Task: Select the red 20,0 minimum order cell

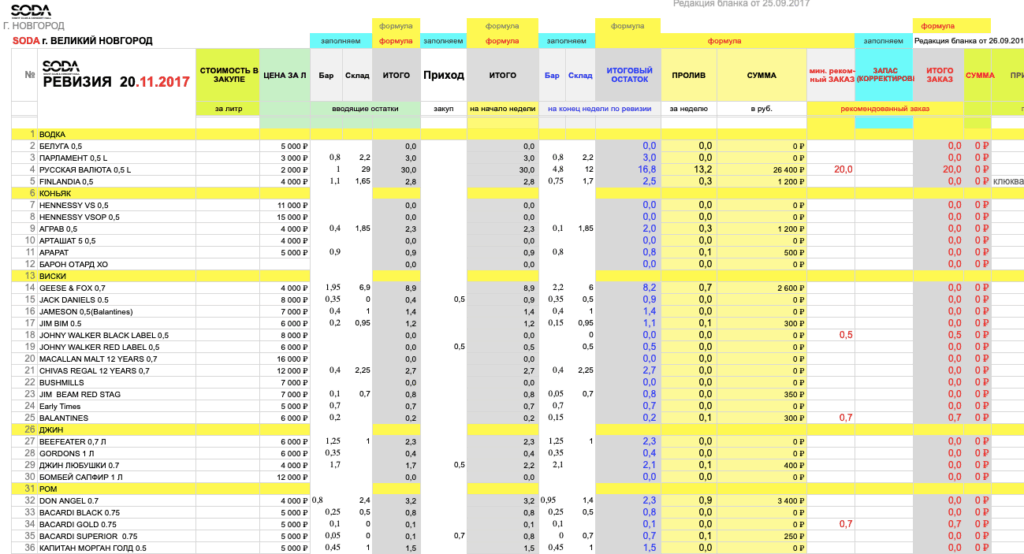Action: tap(840, 169)
